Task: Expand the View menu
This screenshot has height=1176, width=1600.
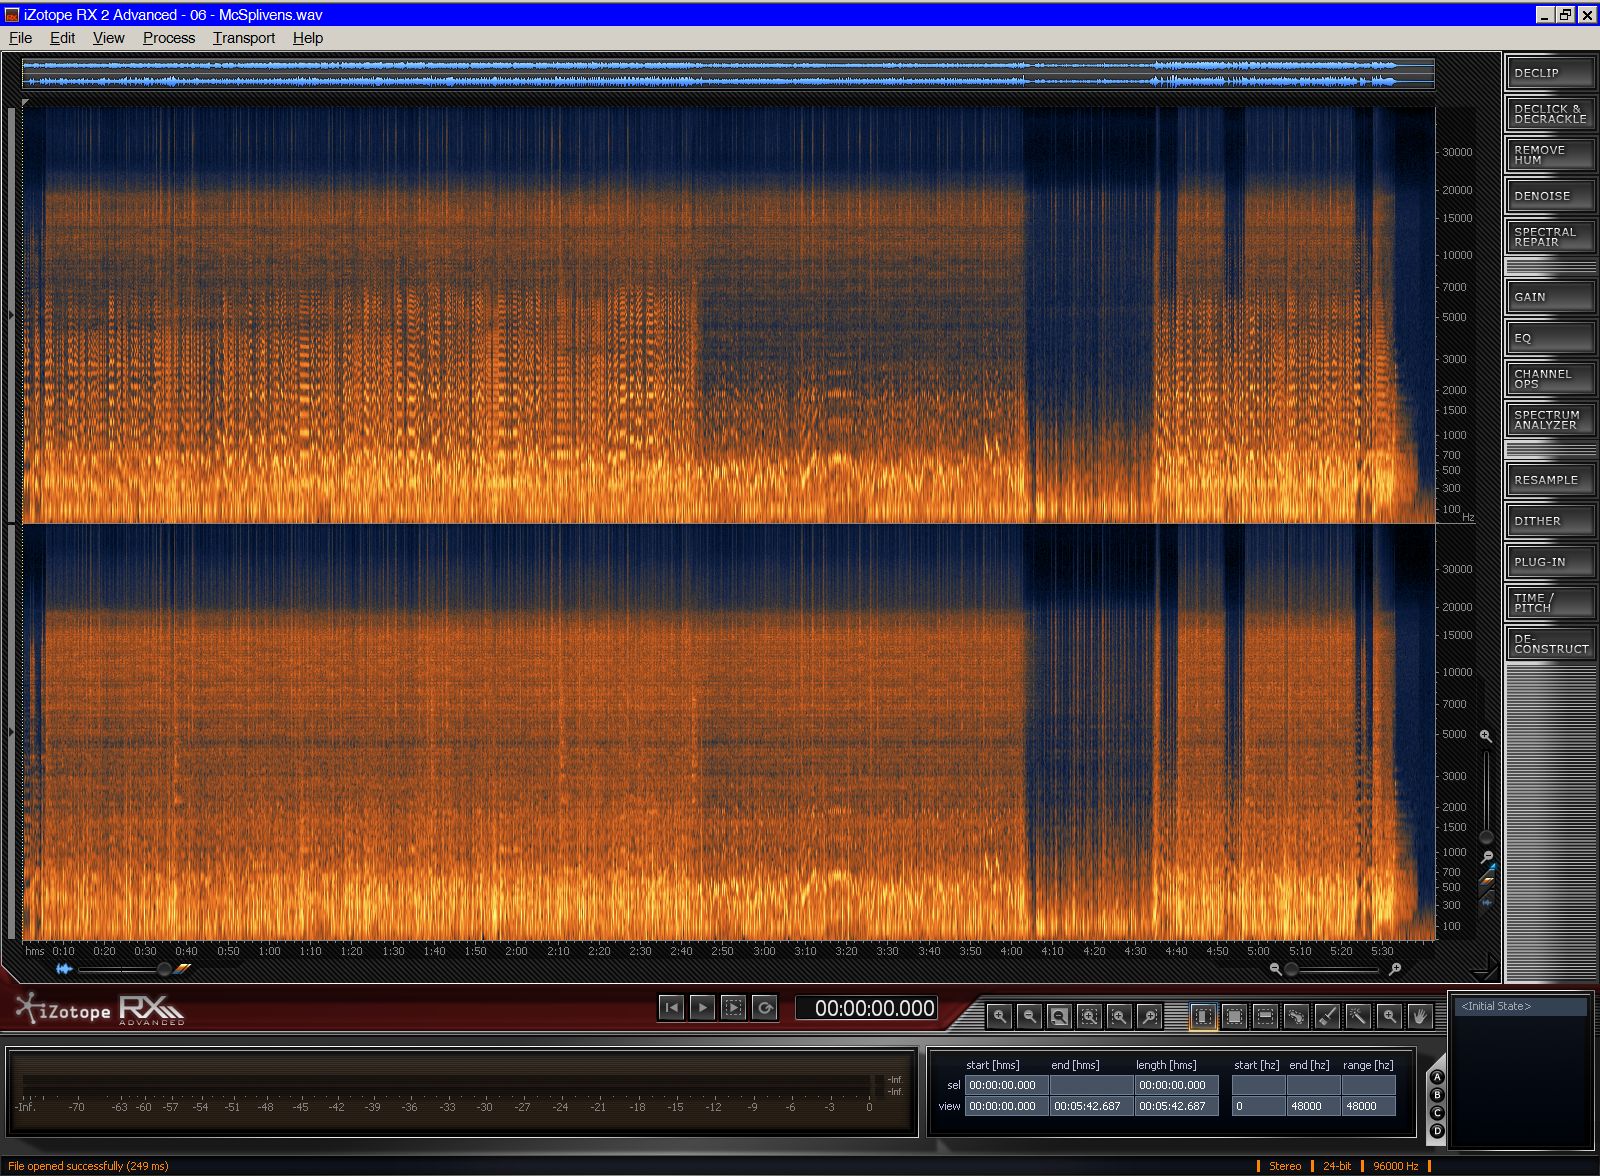Action: [108, 38]
